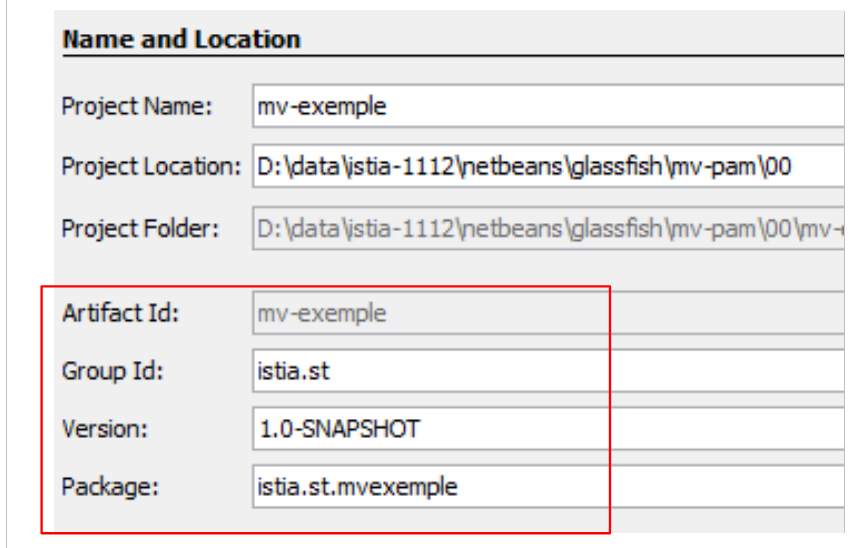The image size is (856, 548).
Task: Click the "Artifact Id:" label
Action: pyautogui.click(x=120, y=313)
